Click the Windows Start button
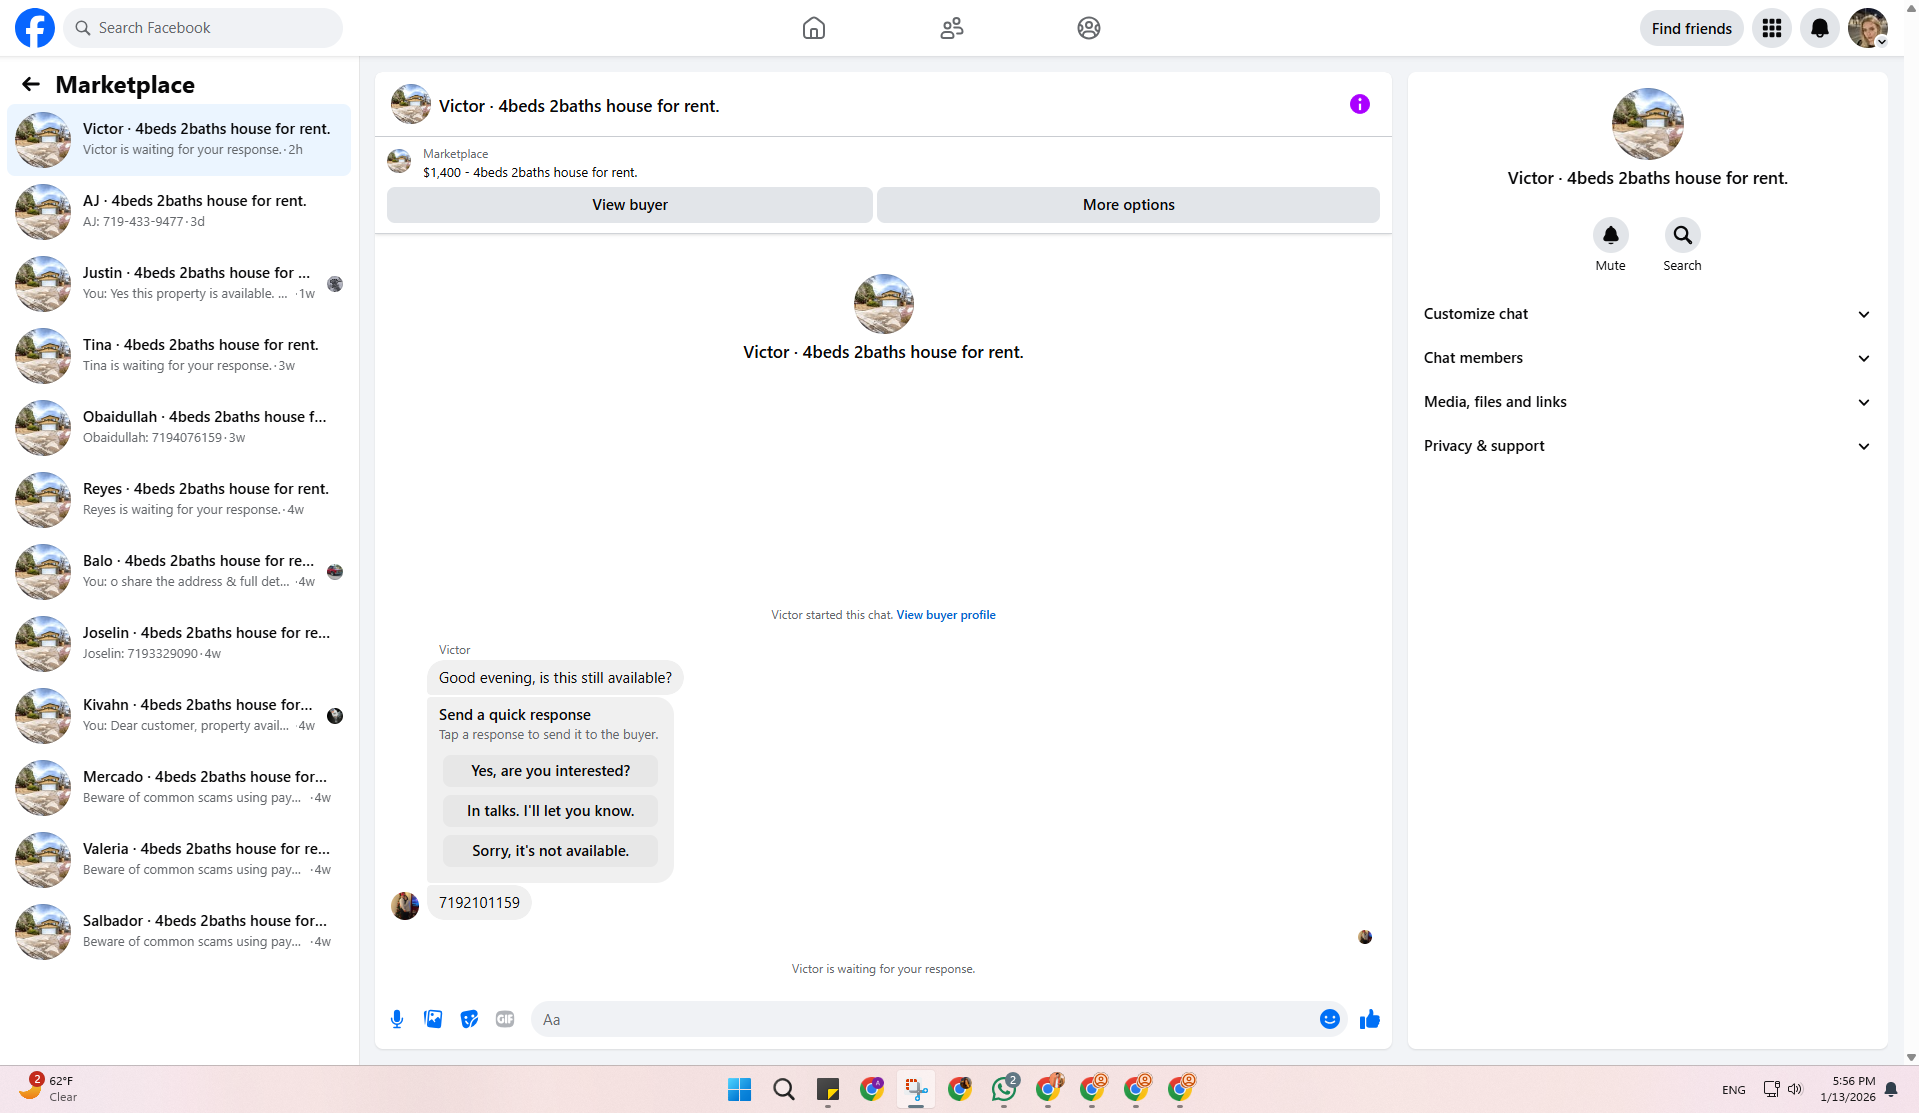The width and height of the screenshot is (1919, 1113). (740, 1089)
